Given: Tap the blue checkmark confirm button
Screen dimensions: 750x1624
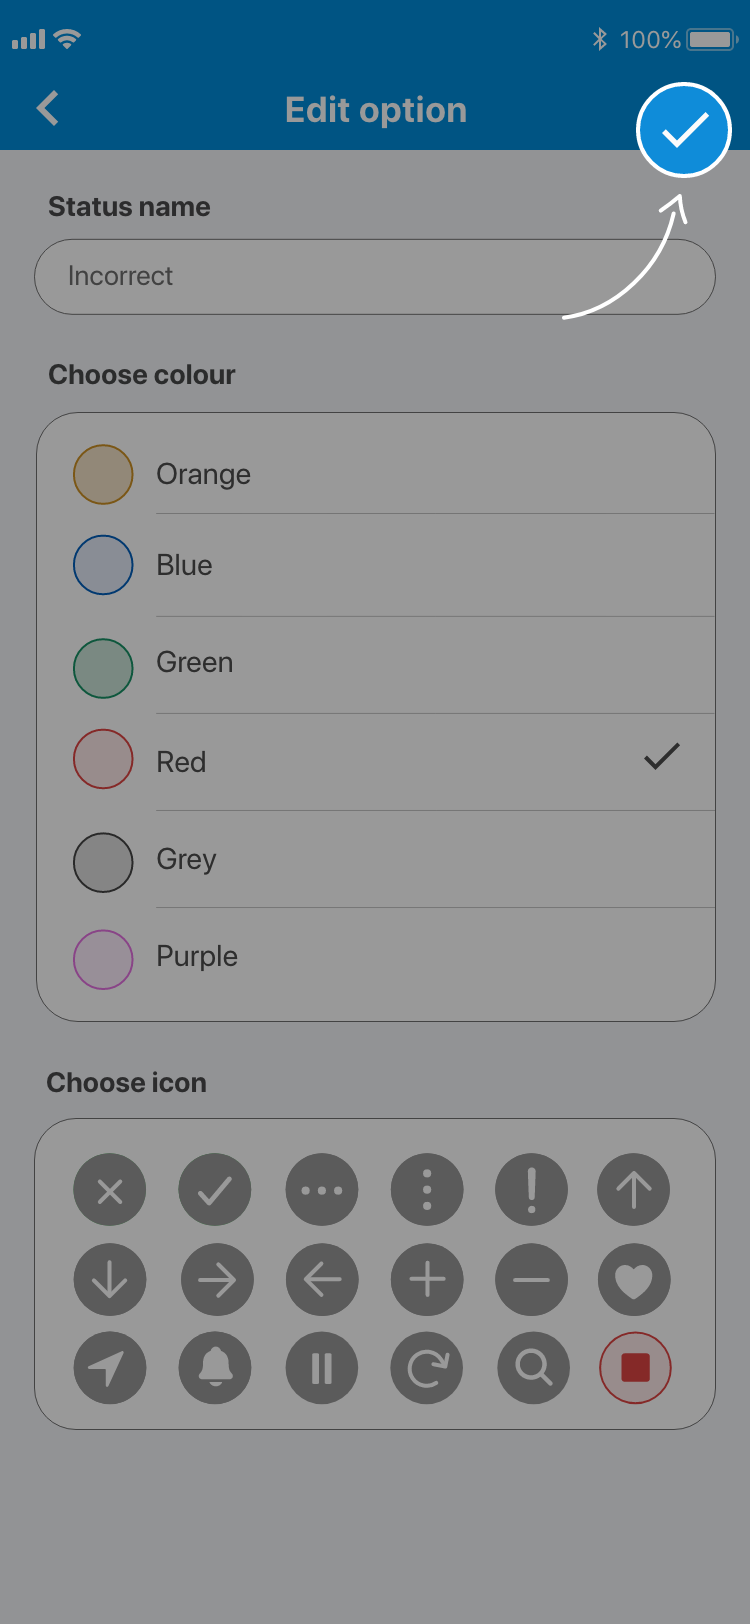Looking at the screenshot, I should 684,130.
